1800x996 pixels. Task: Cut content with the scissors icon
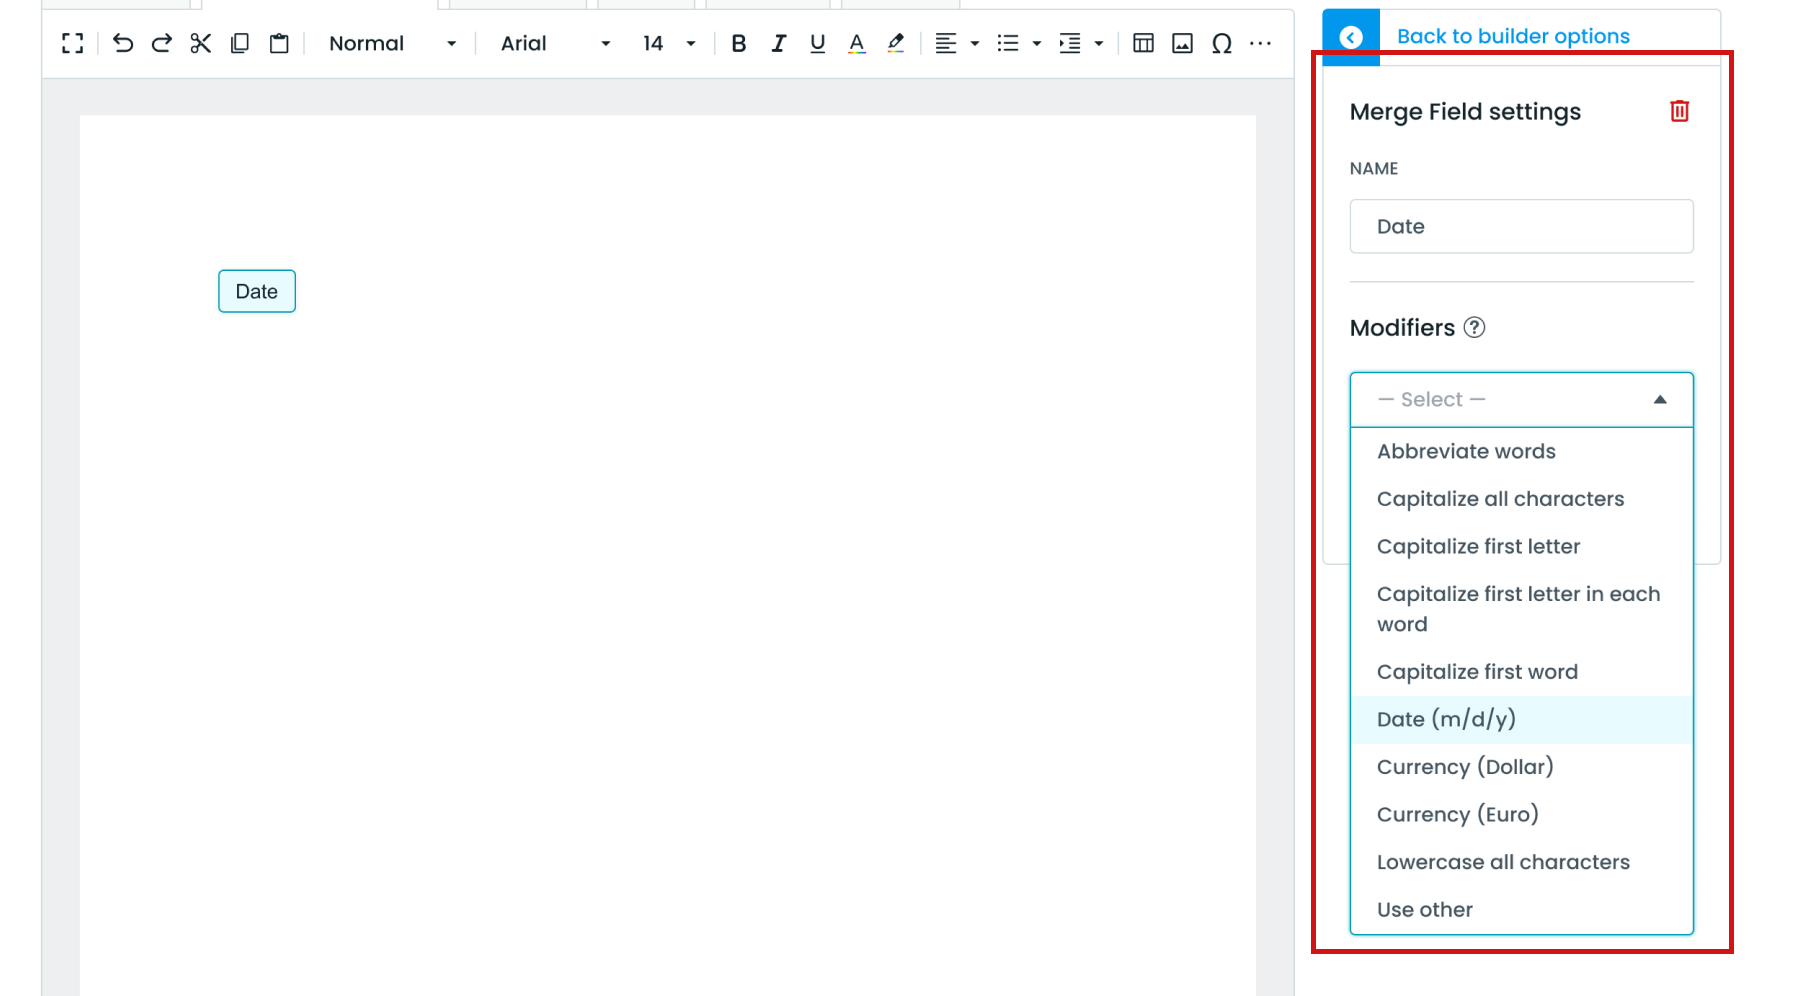pyautogui.click(x=200, y=43)
